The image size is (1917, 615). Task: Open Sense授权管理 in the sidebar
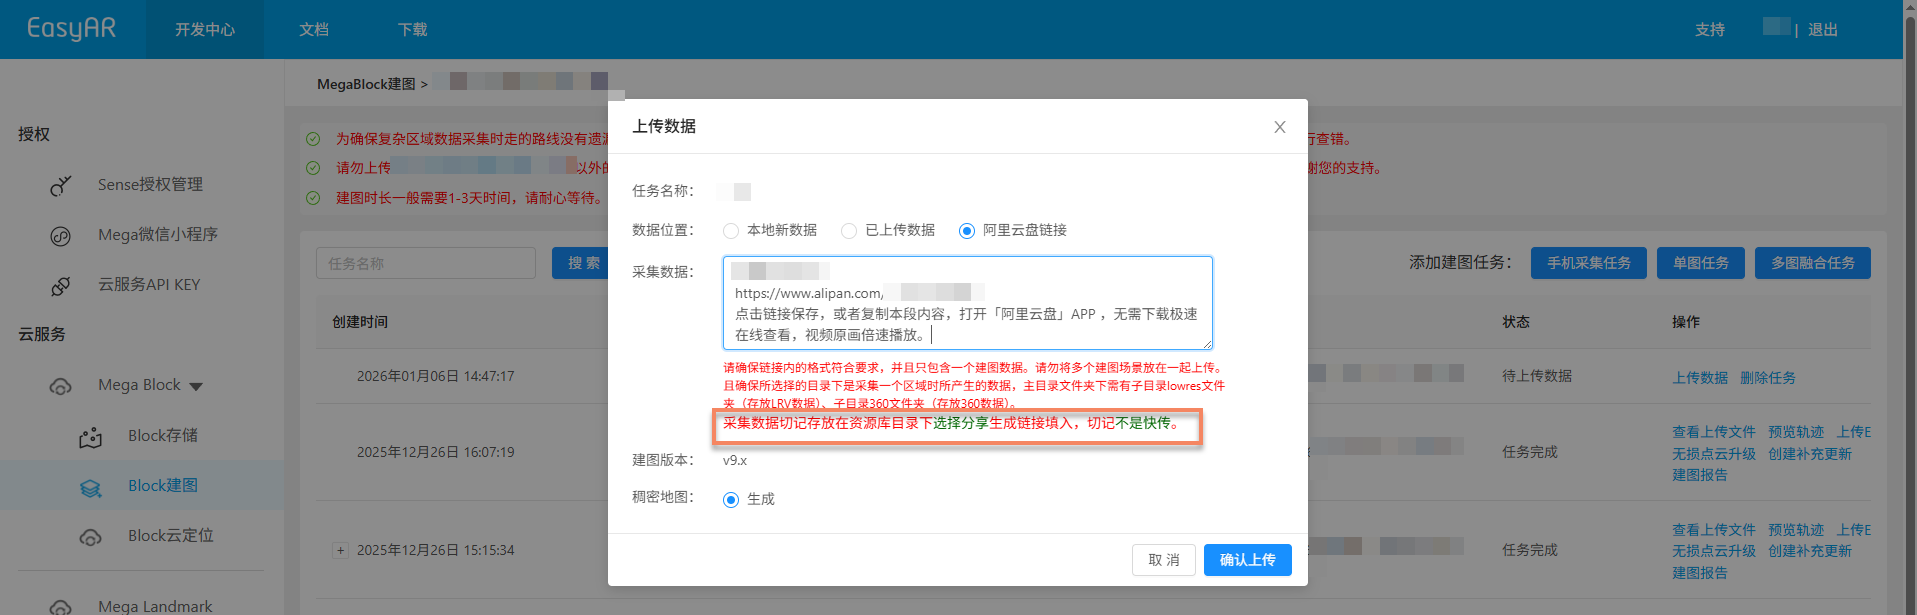pos(150,184)
